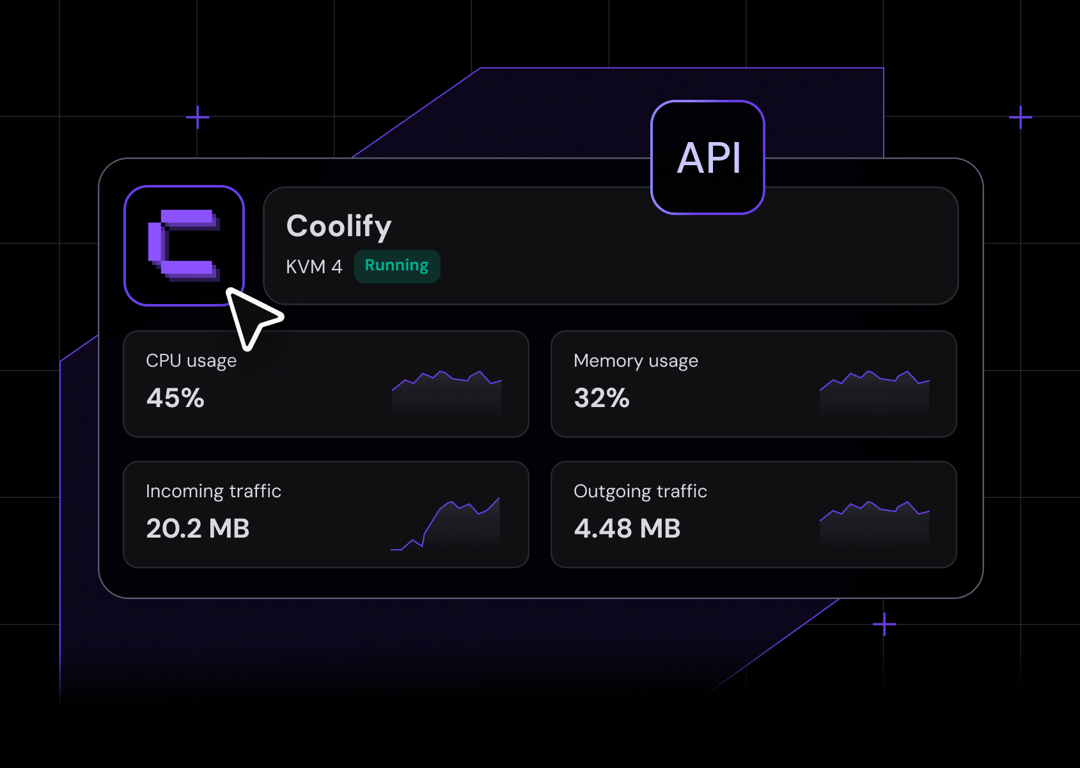Switch to the Outgoing traffic card
Viewport: 1080px width, 768px height.
click(753, 513)
